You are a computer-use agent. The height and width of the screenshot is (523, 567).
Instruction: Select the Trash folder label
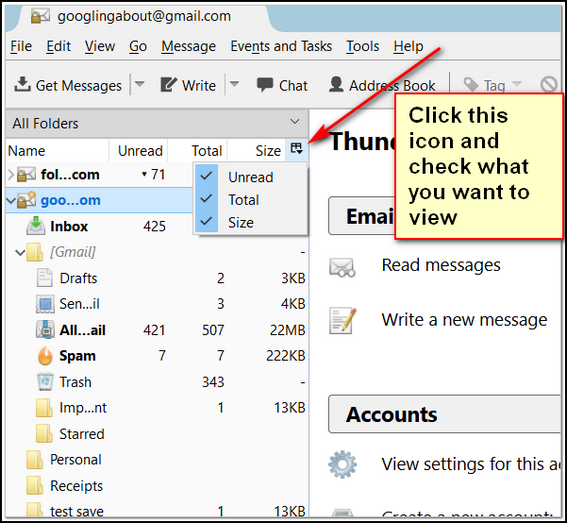[x=75, y=382]
